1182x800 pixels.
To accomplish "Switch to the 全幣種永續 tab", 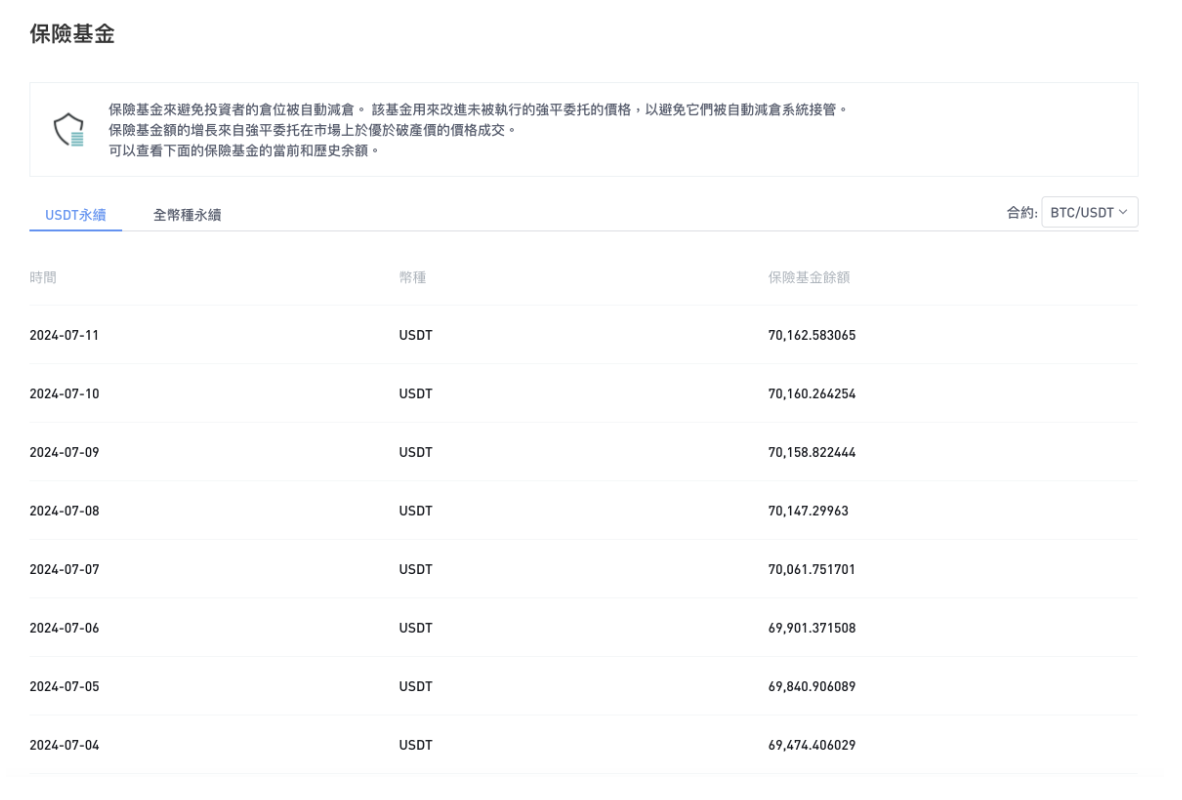I will 187,215.
